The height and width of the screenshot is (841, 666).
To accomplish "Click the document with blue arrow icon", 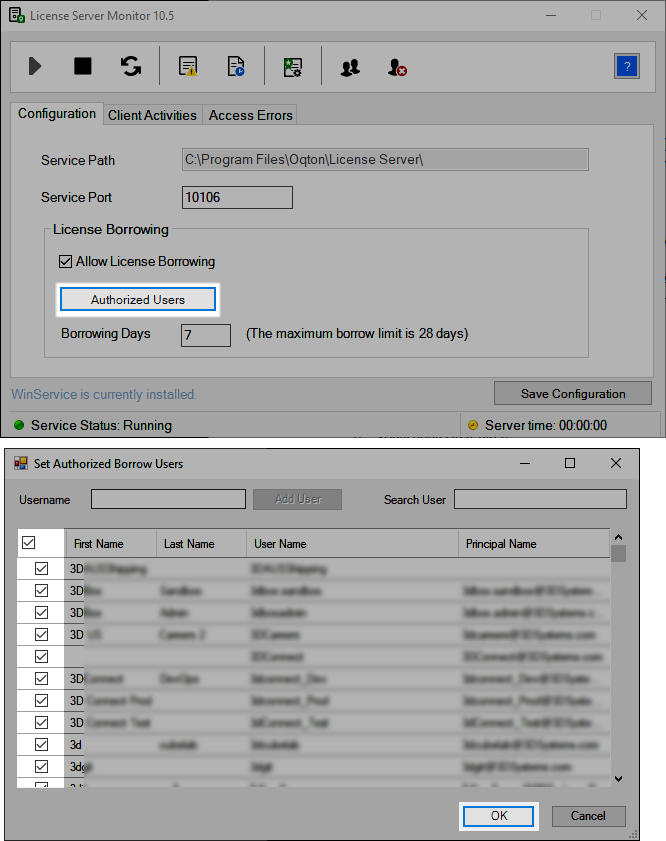I will pos(236,67).
